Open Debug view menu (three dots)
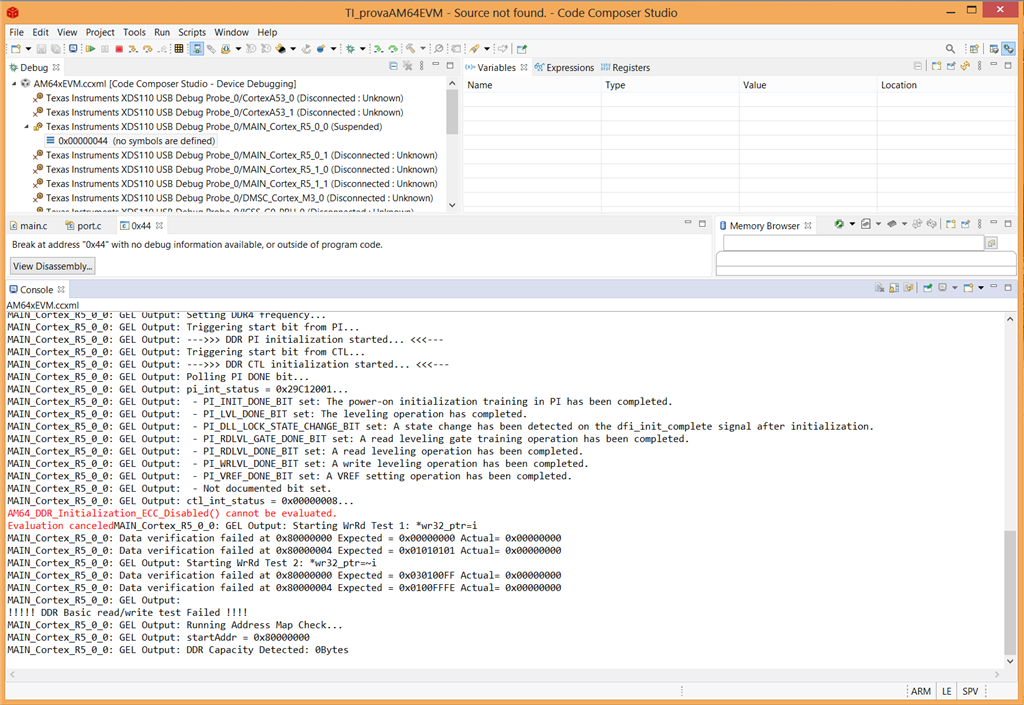The image size is (1024, 705). click(421, 66)
